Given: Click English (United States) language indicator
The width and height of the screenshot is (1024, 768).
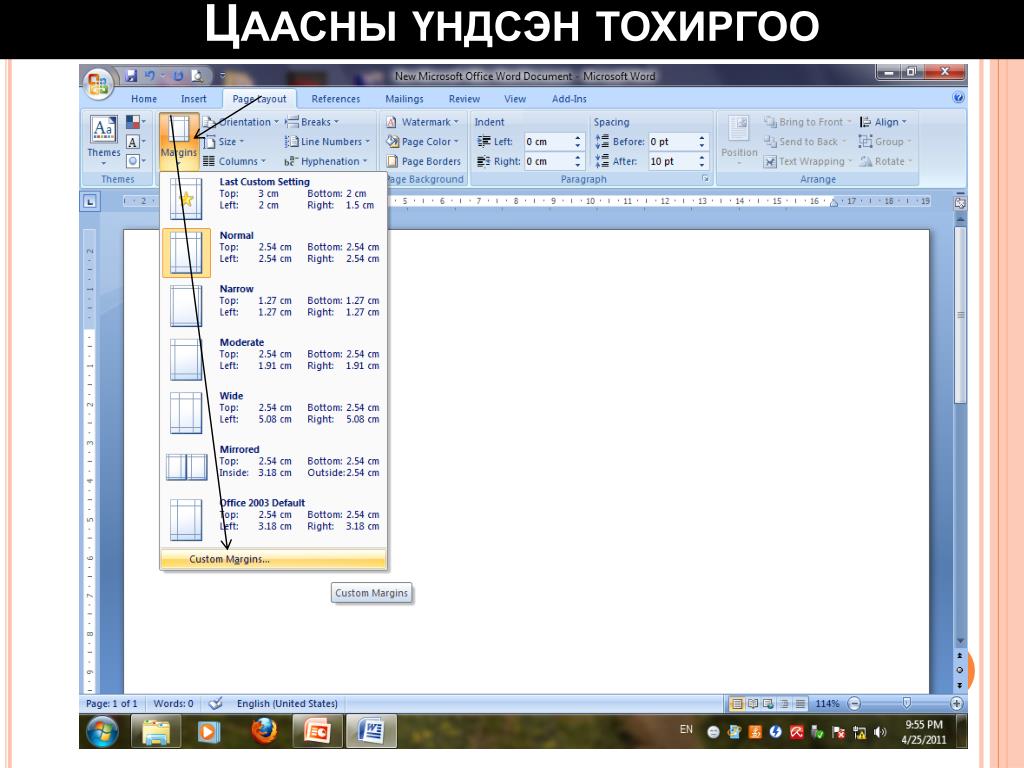Looking at the screenshot, I should click(x=287, y=703).
